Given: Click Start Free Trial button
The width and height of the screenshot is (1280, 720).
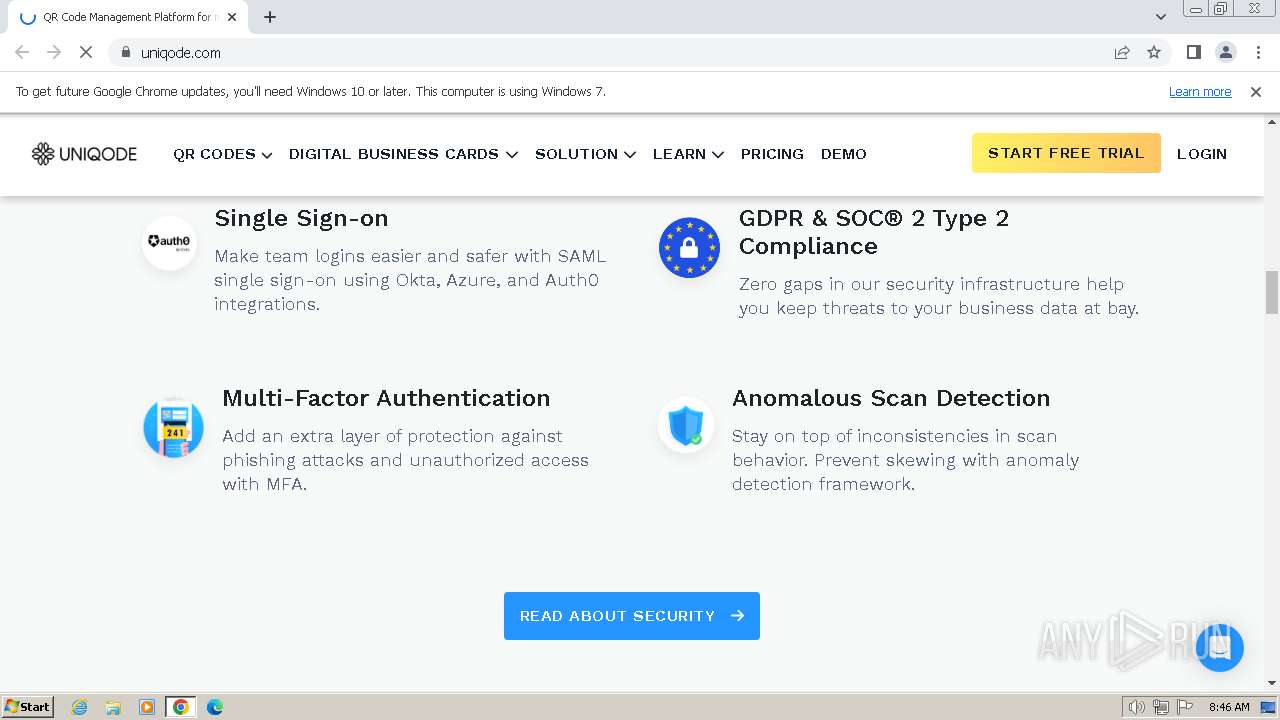Looking at the screenshot, I should 1066,153.
